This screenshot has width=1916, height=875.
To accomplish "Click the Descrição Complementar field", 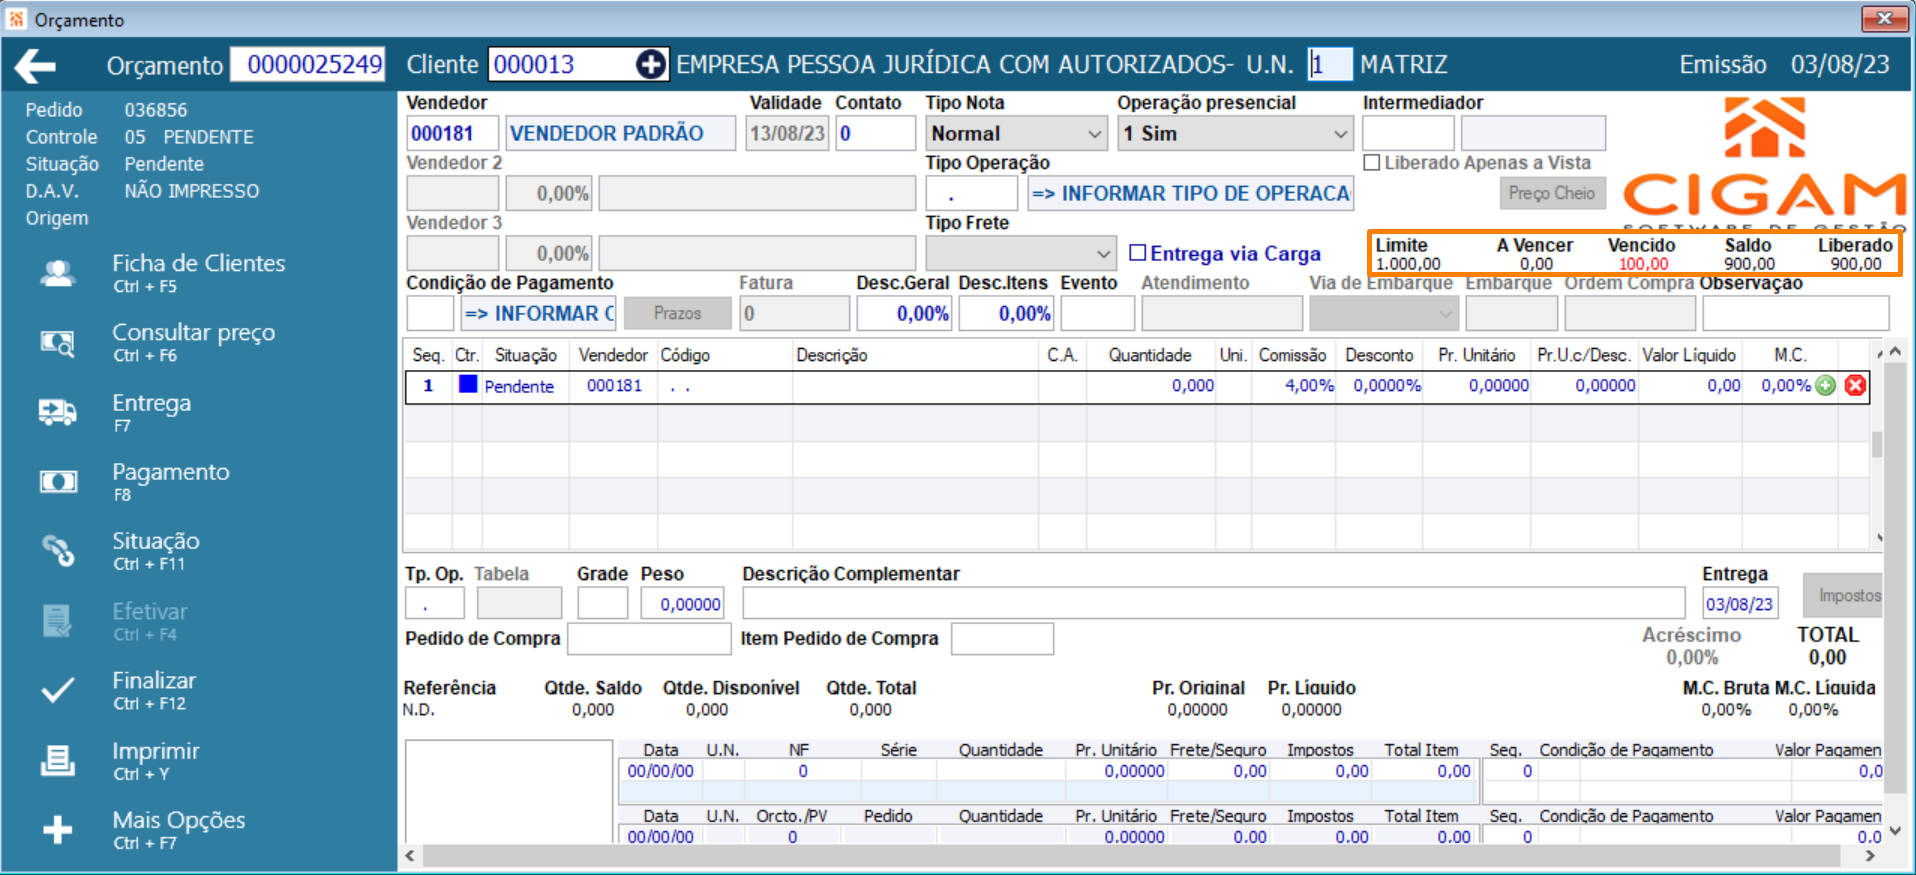I will coord(1213,604).
